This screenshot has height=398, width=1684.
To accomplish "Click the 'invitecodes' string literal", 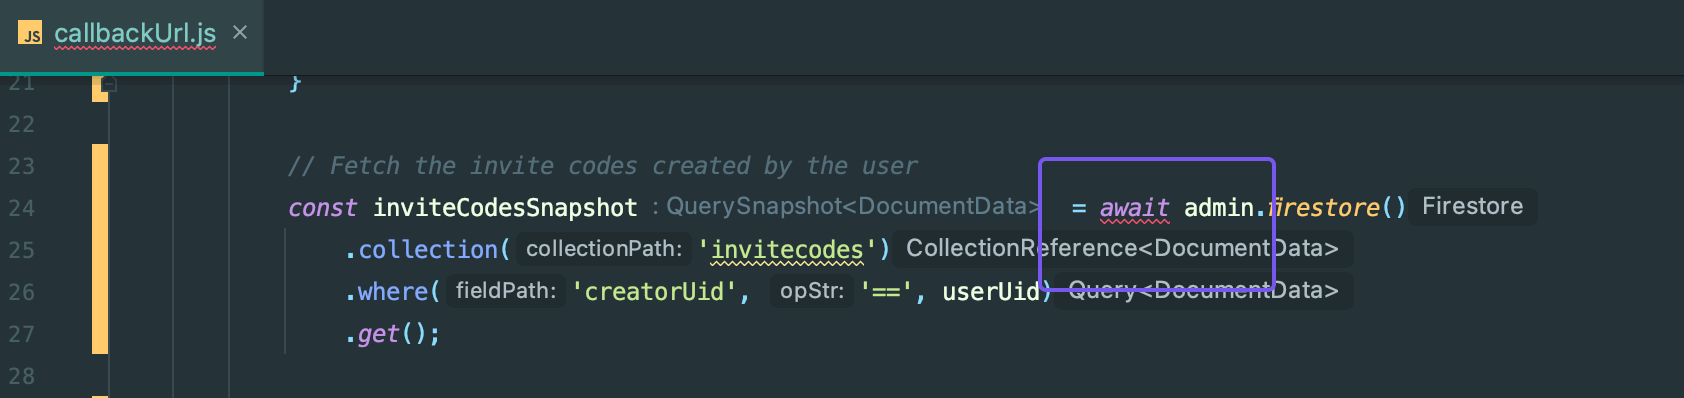I will coord(787,250).
